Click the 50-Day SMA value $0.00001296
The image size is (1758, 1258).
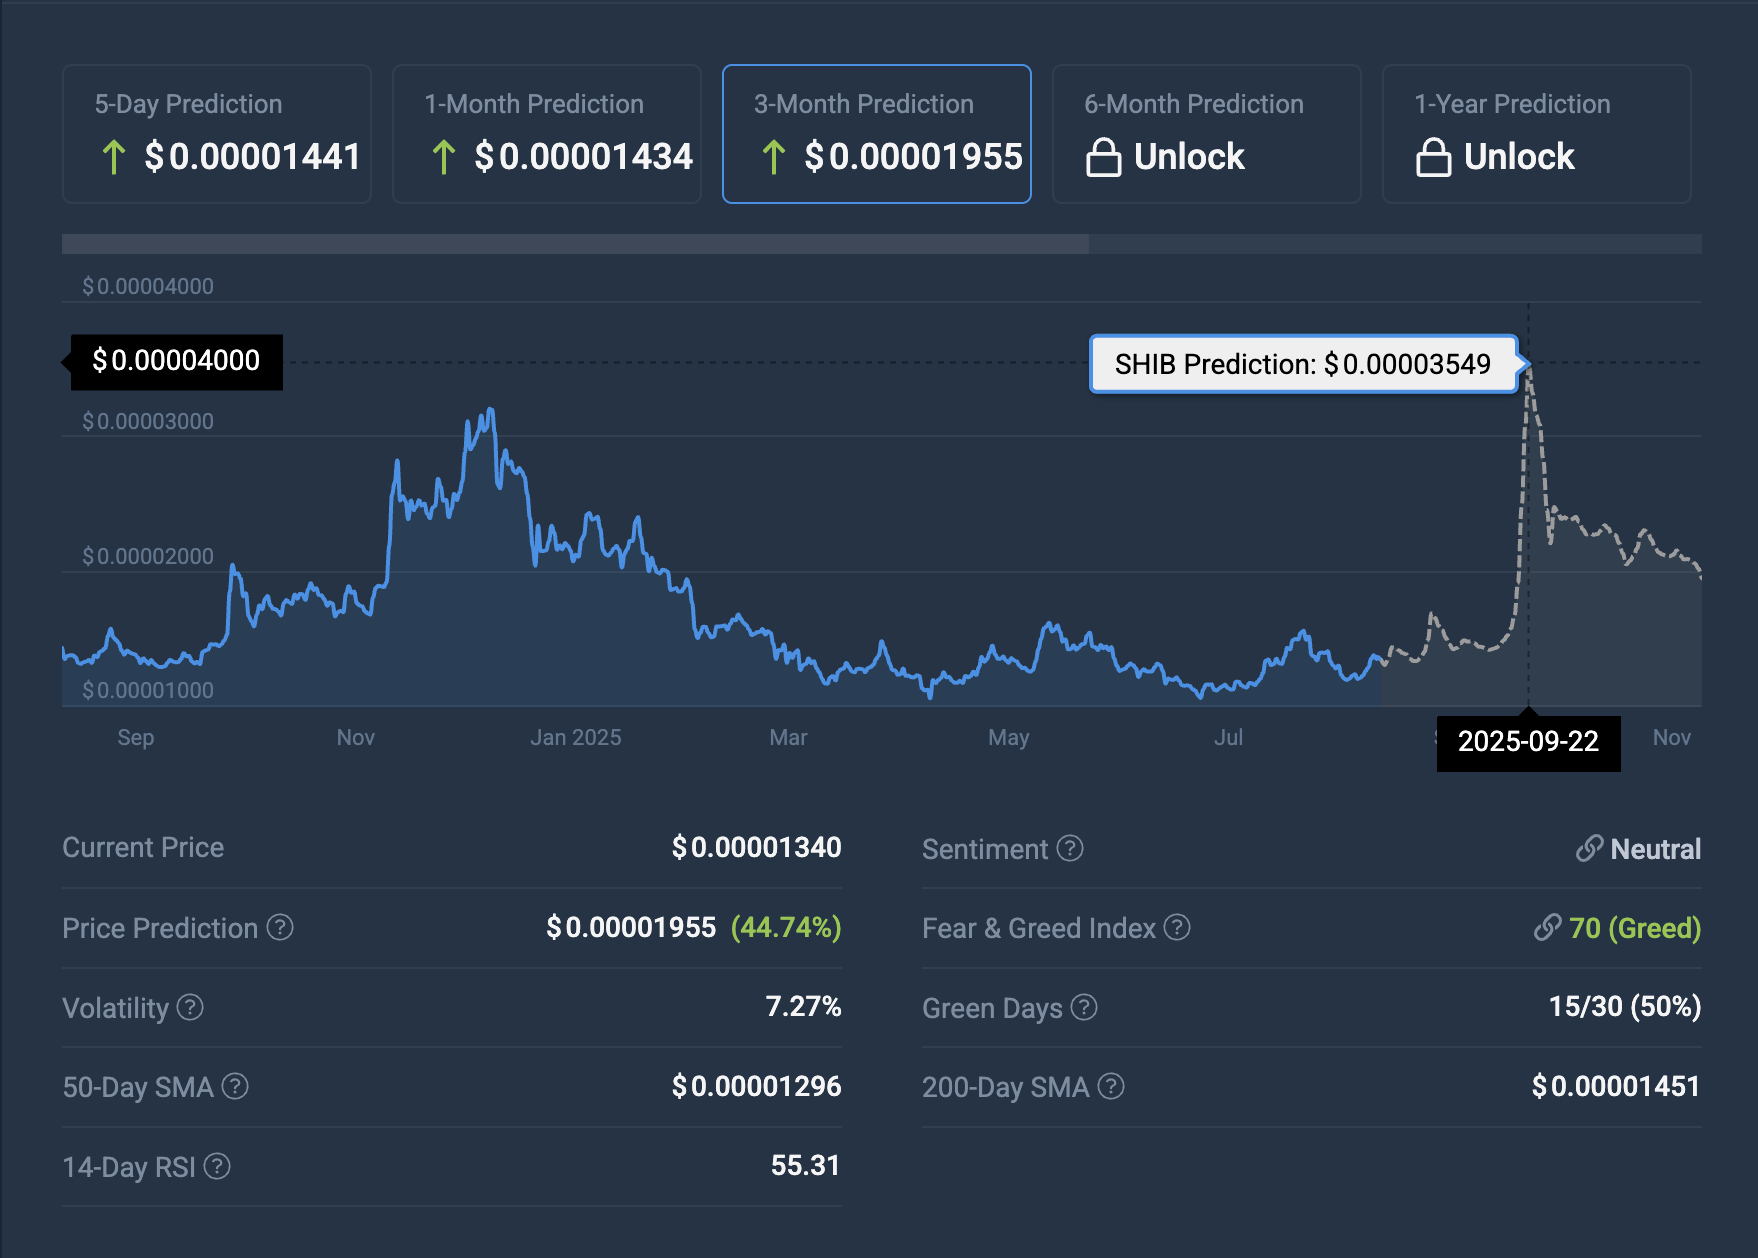[x=756, y=1086]
